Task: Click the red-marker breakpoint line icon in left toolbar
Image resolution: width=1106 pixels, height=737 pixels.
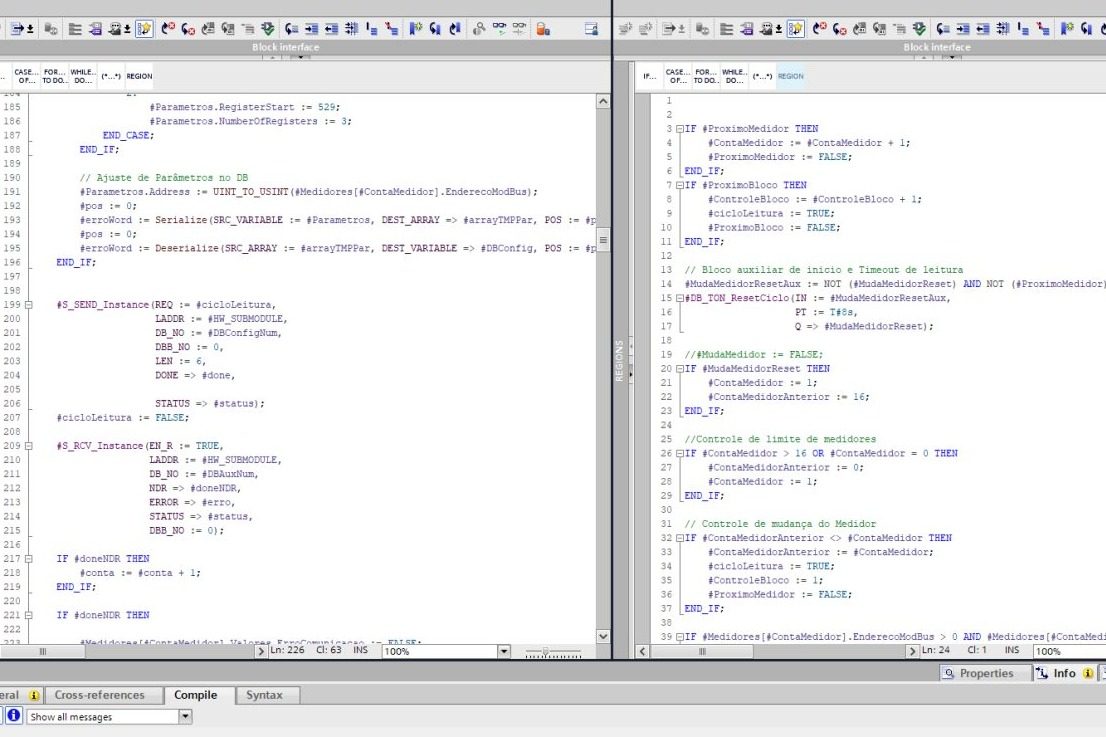Action: pos(391,29)
